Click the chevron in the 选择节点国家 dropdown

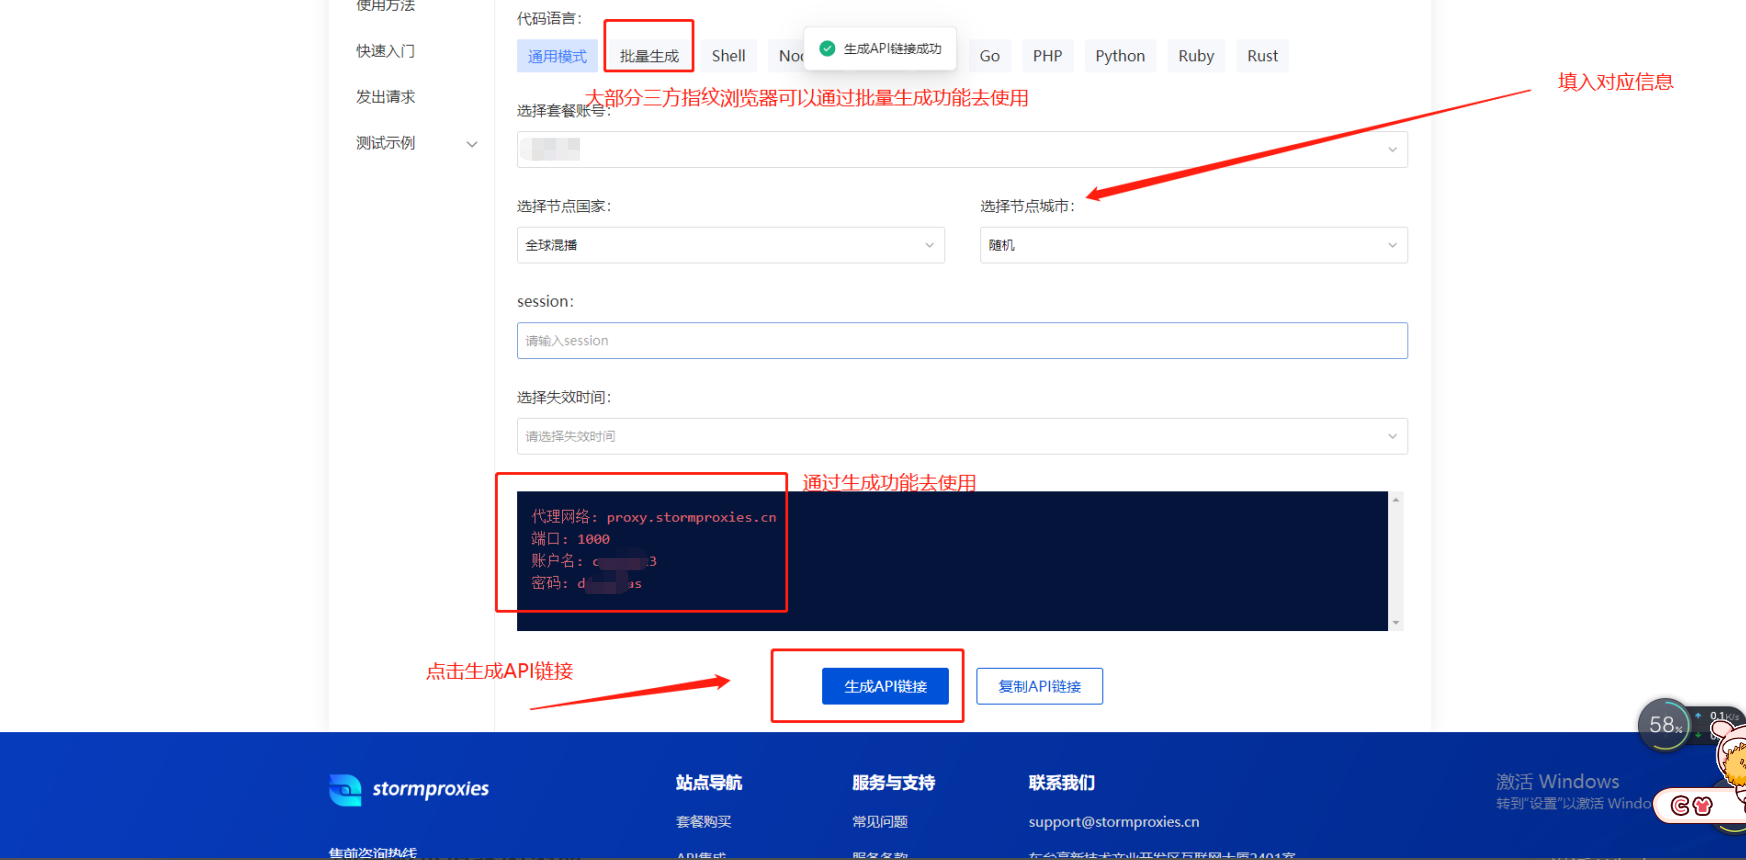coord(929,246)
